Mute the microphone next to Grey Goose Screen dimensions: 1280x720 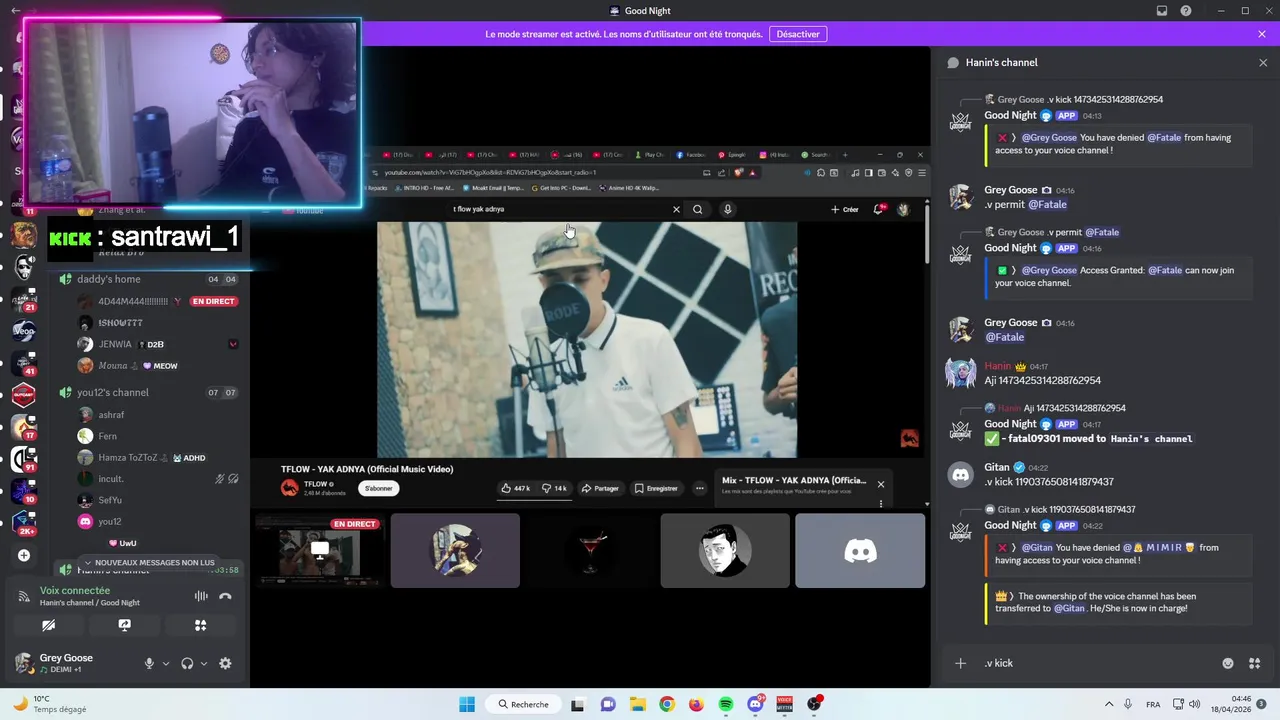pos(149,663)
